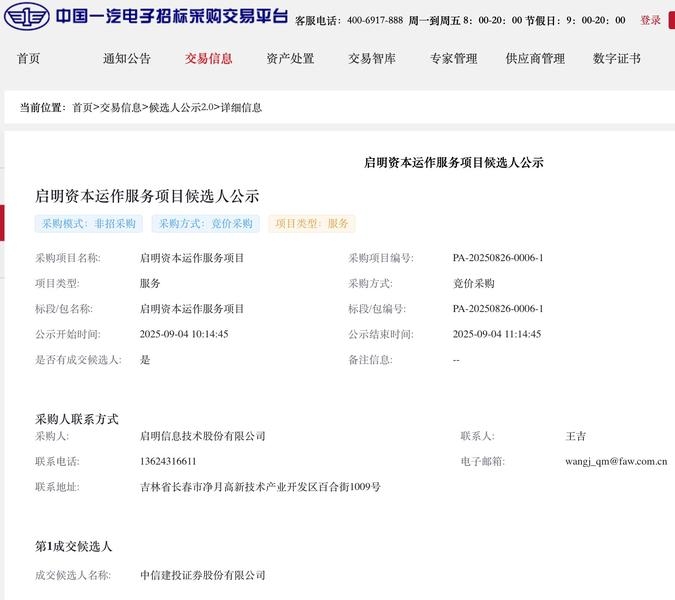
Task: Click the 联系地址 label
Action: click(57, 487)
